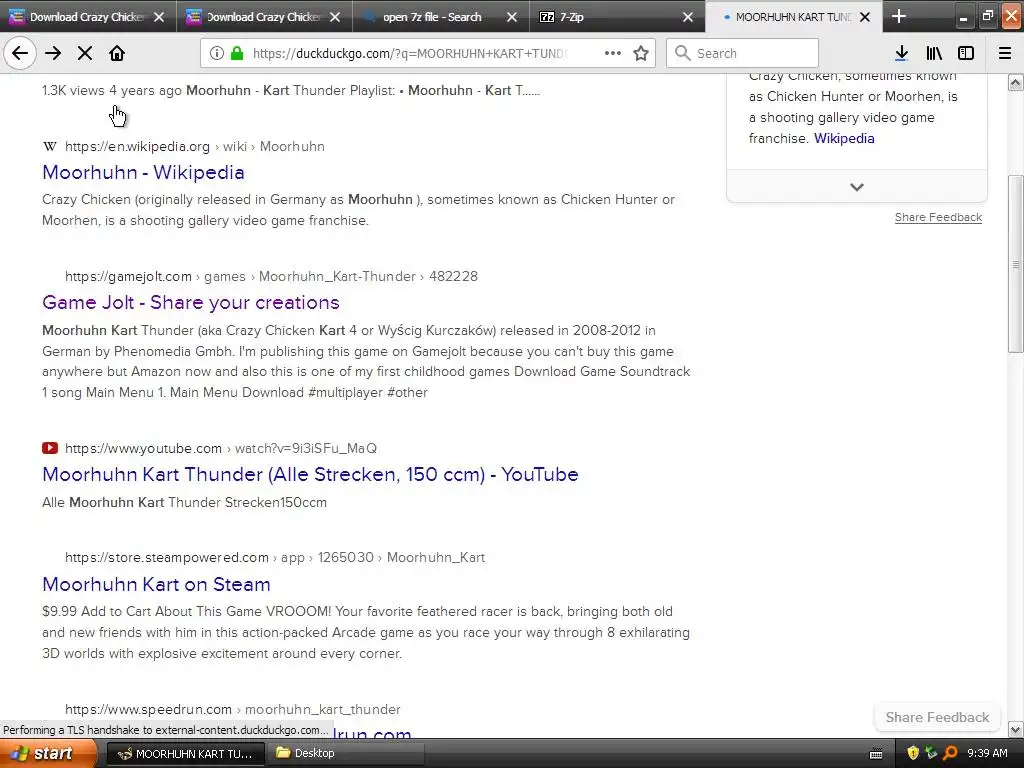Open the Downloads panel
This screenshot has width=1024, height=768.
(902, 53)
